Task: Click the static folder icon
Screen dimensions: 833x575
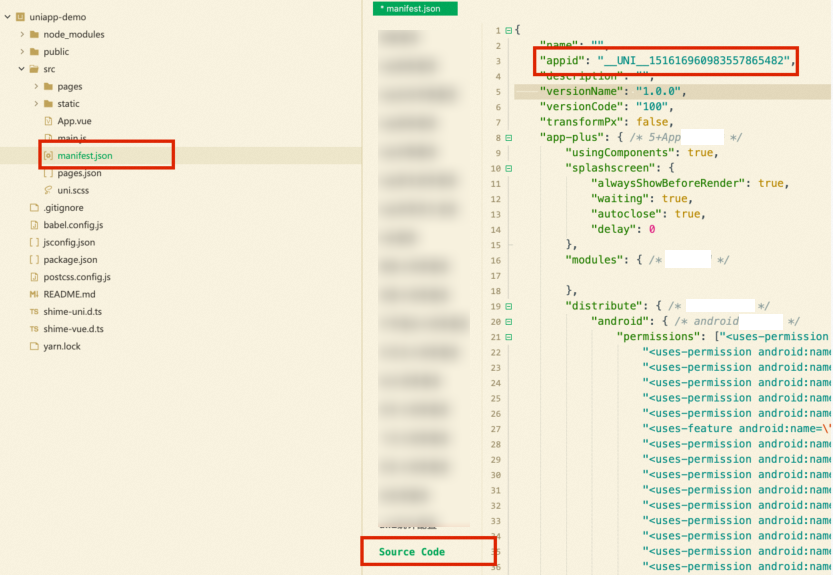Action: pos(48,104)
